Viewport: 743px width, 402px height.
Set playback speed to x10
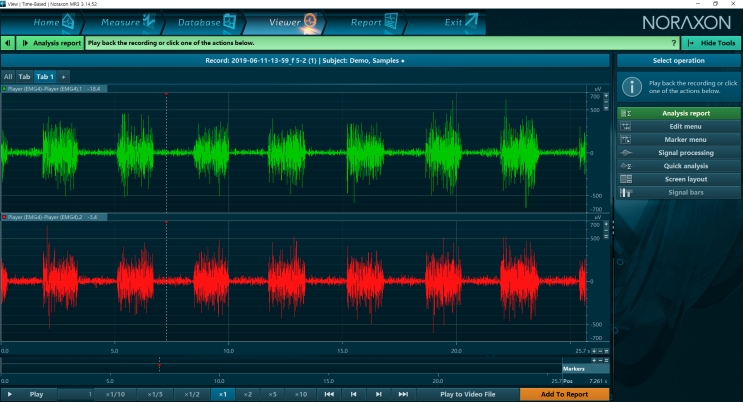click(x=300, y=394)
